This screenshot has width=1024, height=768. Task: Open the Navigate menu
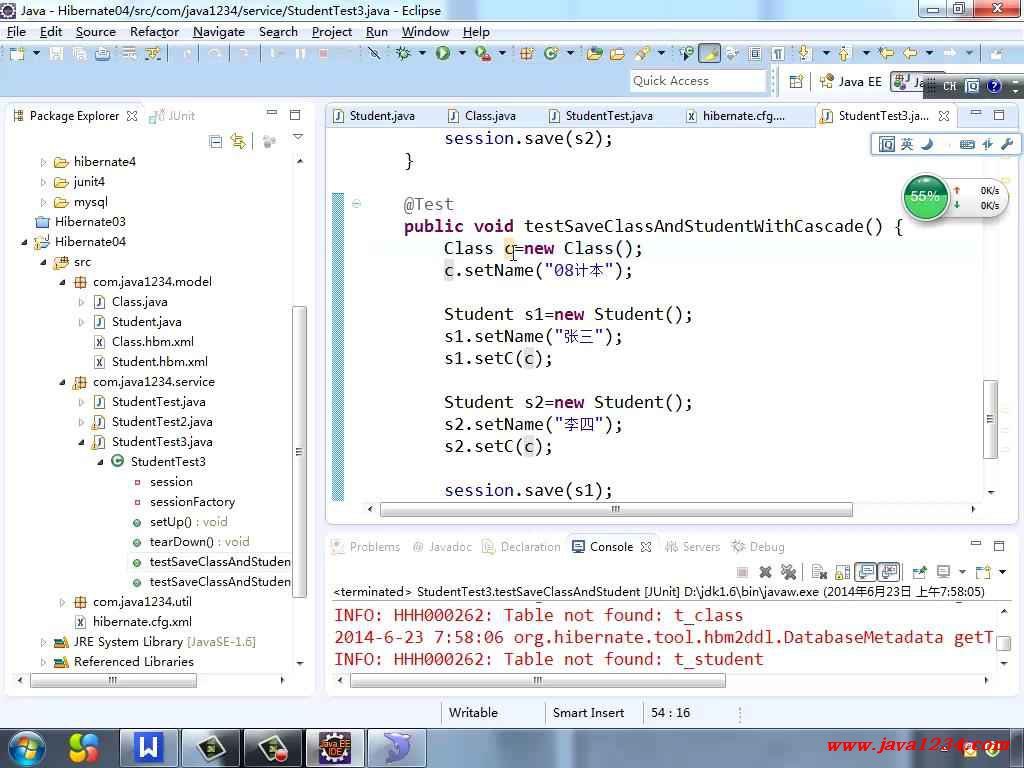point(219,32)
